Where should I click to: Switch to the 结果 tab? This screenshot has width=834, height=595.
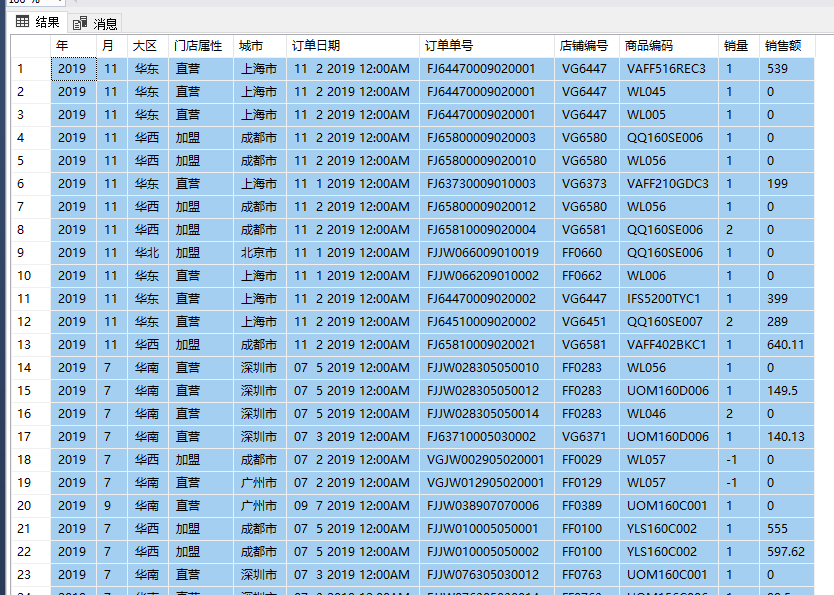point(38,22)
